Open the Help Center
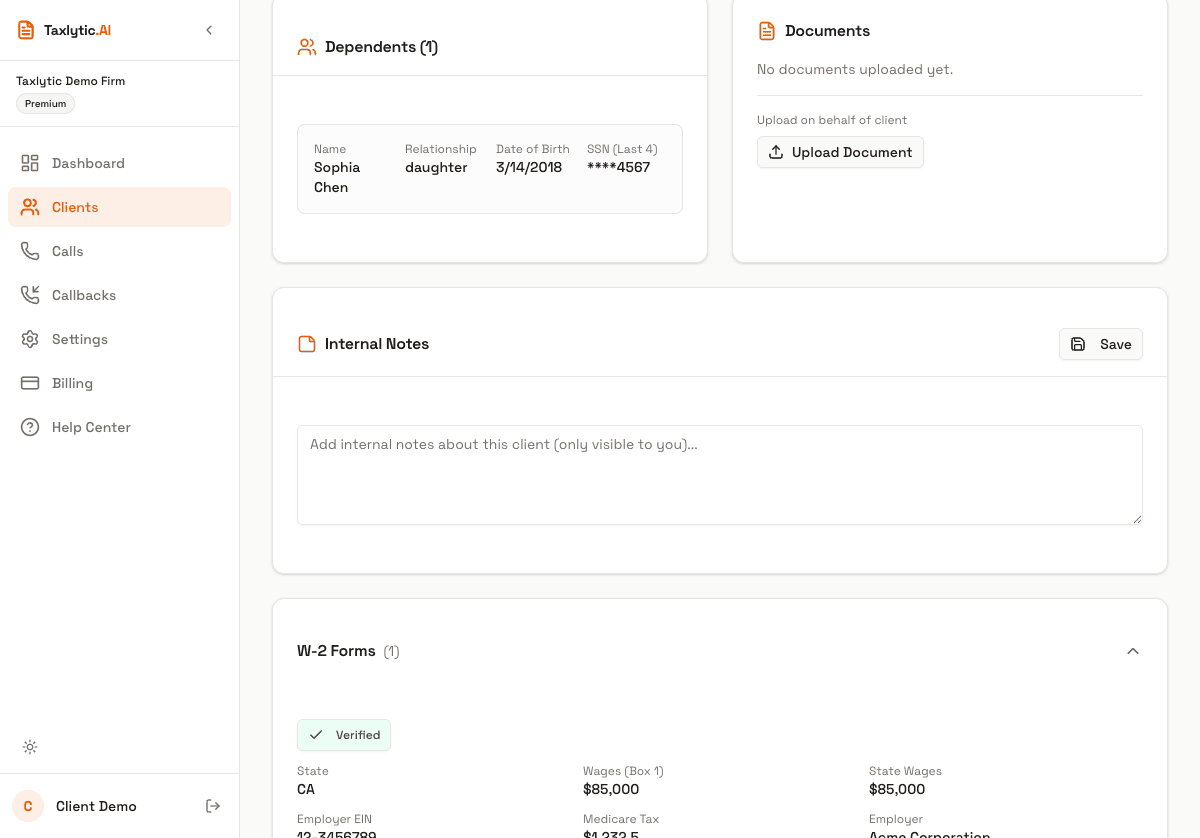 tap(91, 426)
